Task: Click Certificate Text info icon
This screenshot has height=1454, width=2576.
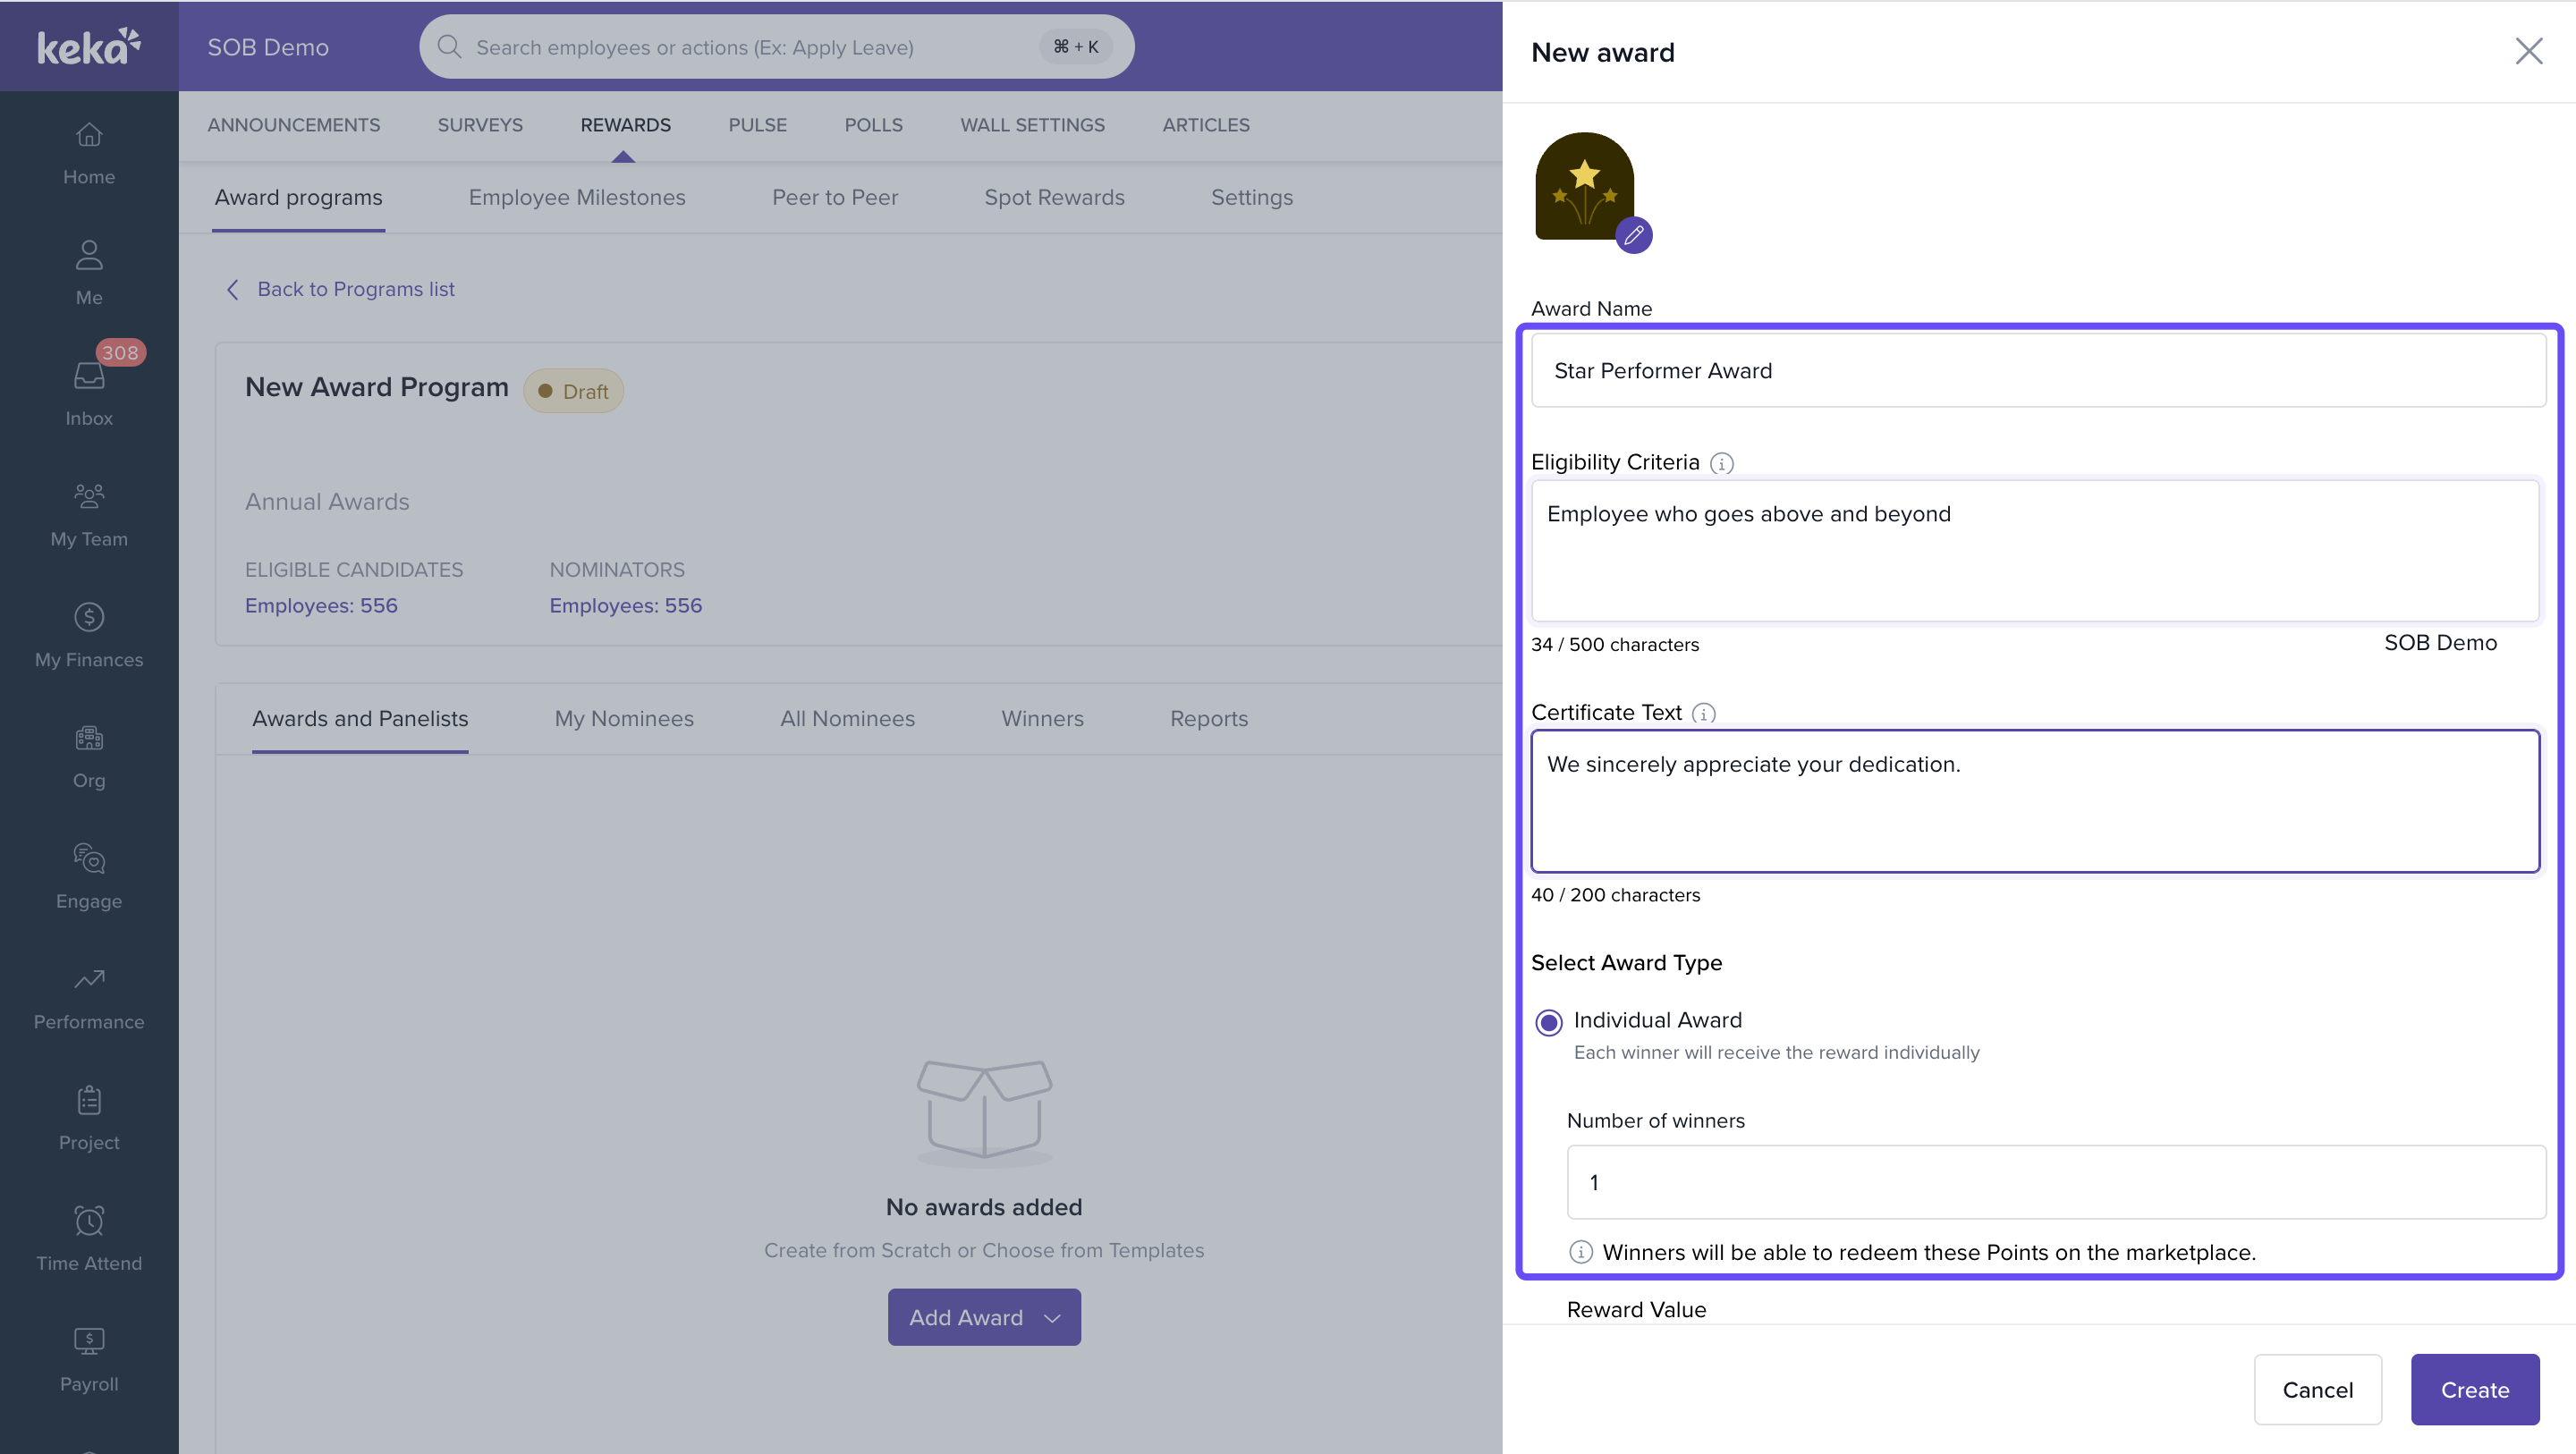Action: click(x=1703, y=713)
